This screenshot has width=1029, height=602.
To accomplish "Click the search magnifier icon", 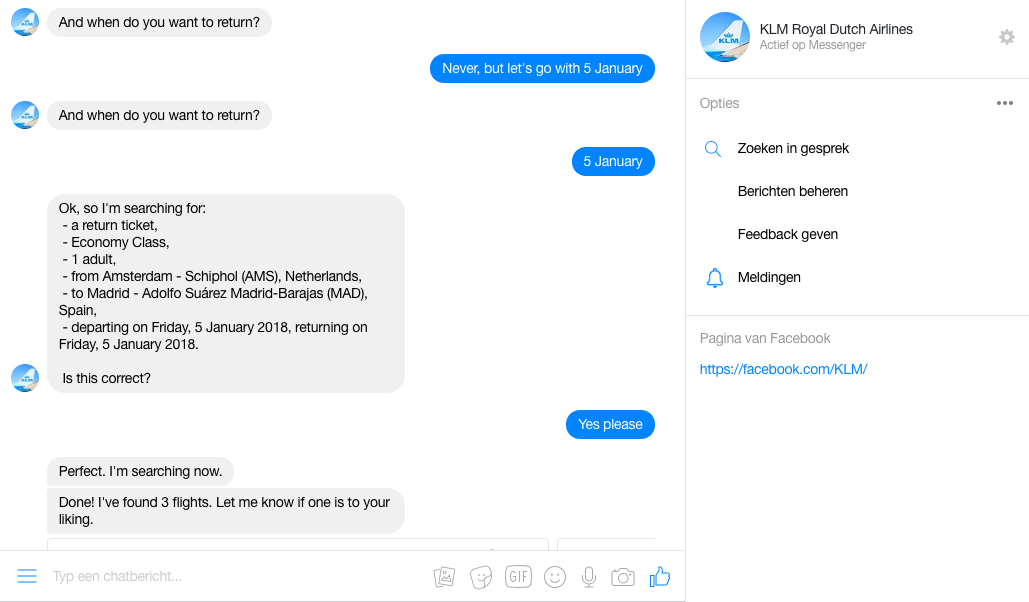I will click(713, 149).
